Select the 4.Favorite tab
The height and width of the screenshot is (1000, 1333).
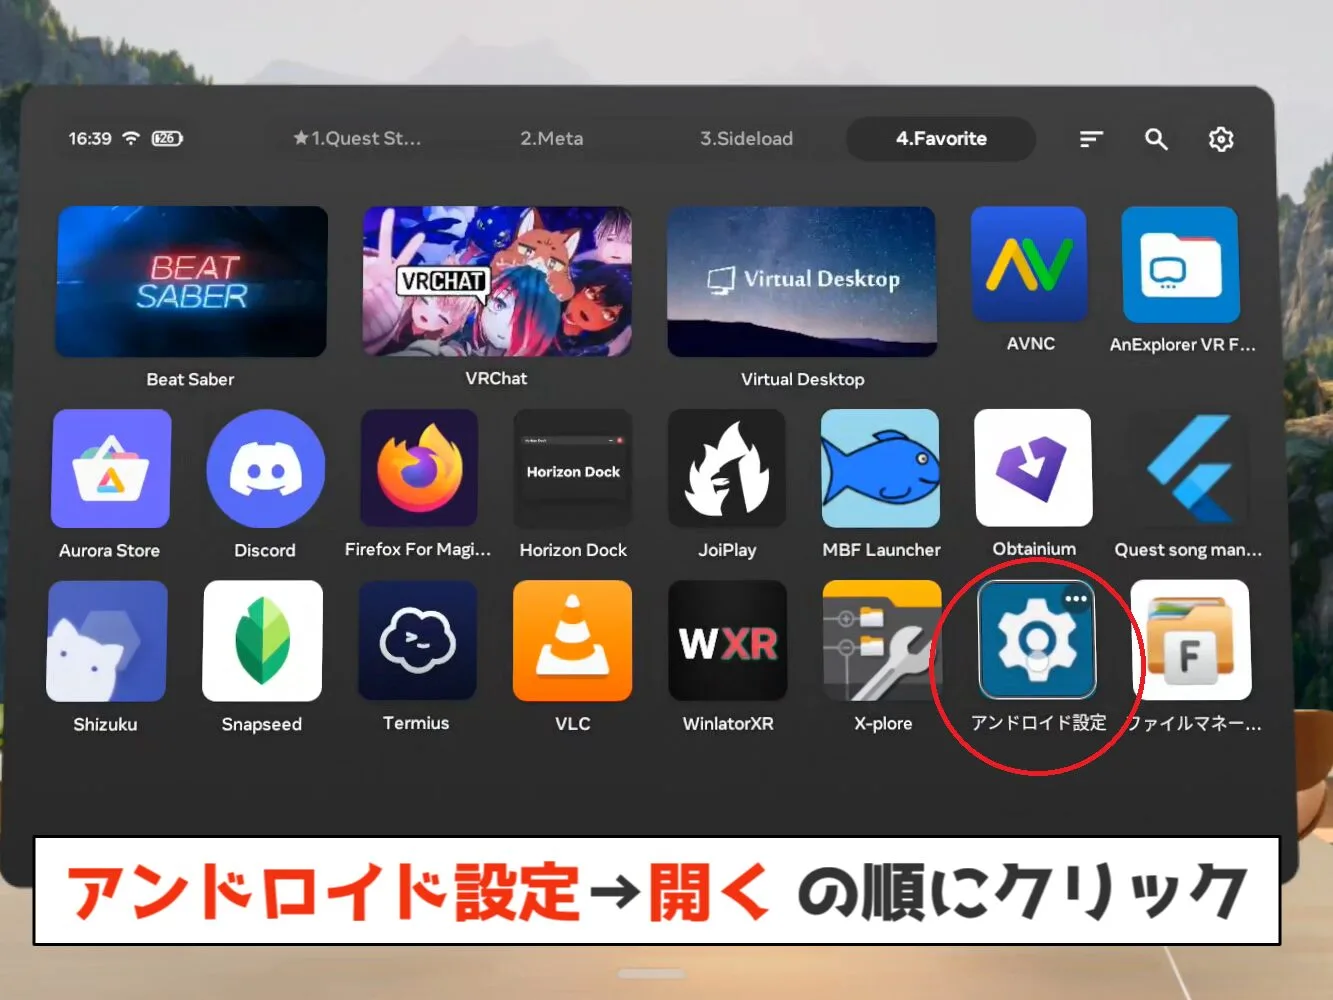click(941, 138)
